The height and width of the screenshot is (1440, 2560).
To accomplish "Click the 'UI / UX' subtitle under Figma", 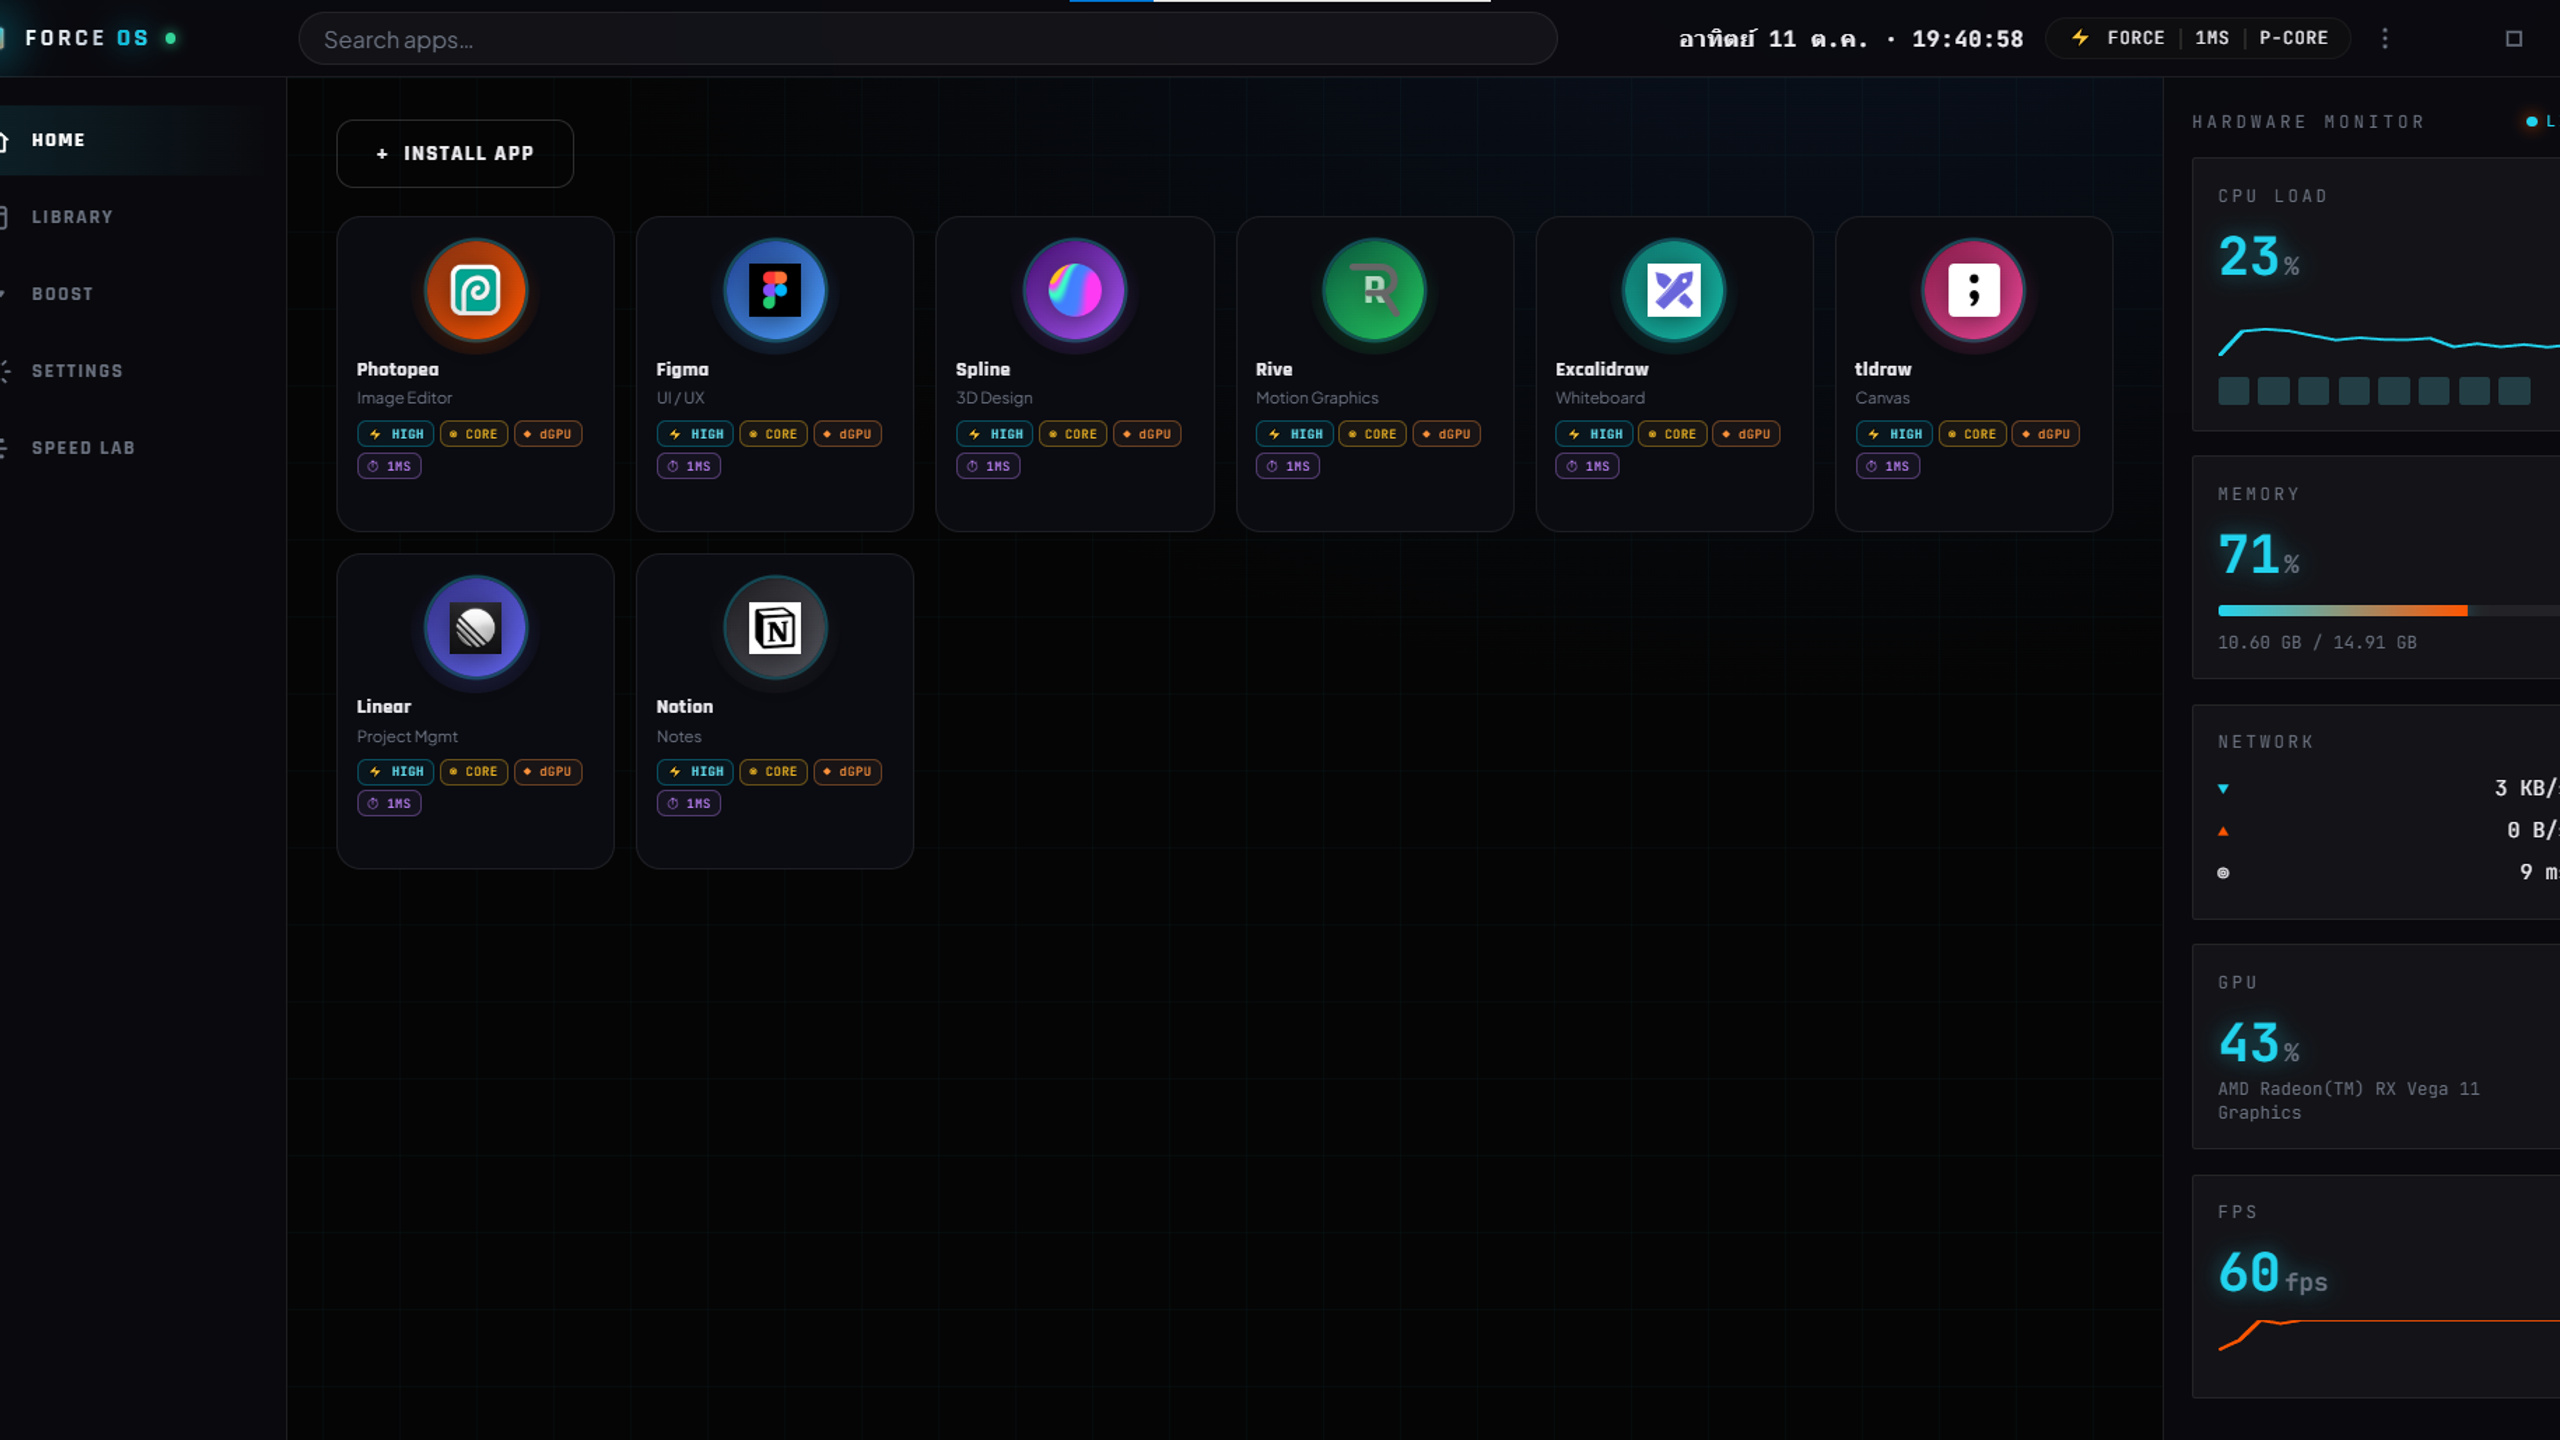I will [x=680, y=398].
